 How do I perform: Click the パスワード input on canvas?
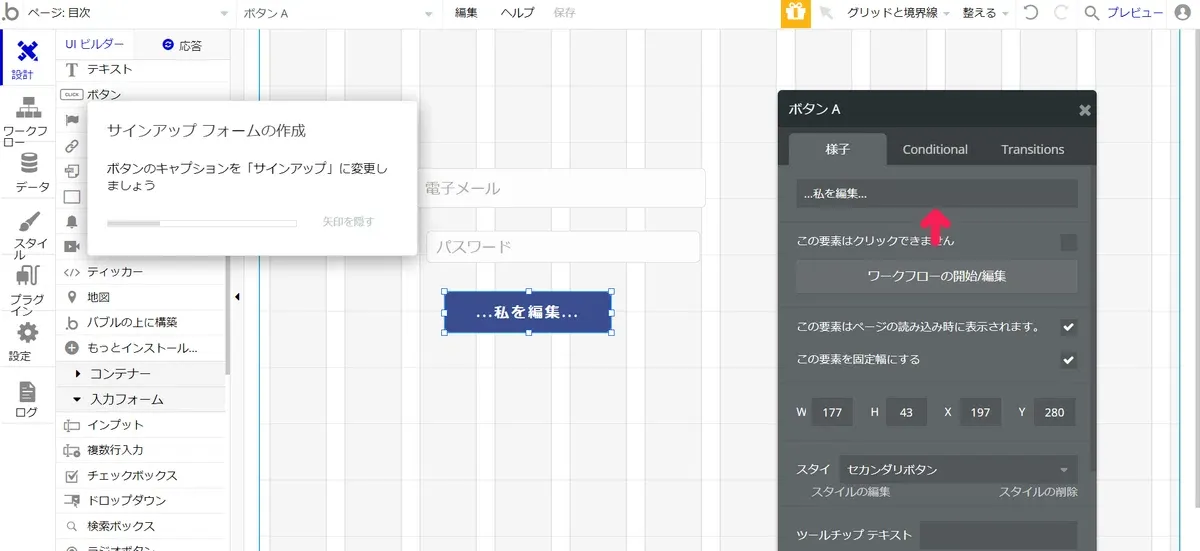coord(563,247)
